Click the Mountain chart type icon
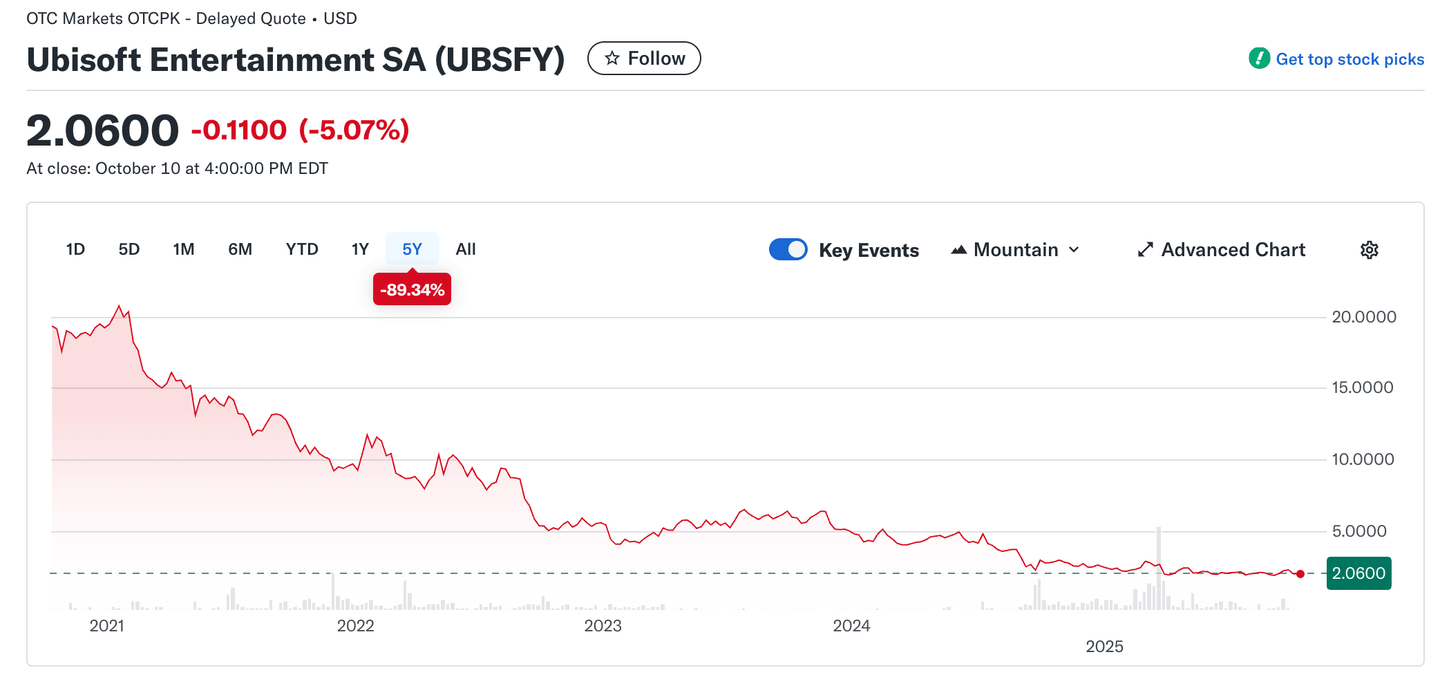1440x674 pixels. point(959,250)
